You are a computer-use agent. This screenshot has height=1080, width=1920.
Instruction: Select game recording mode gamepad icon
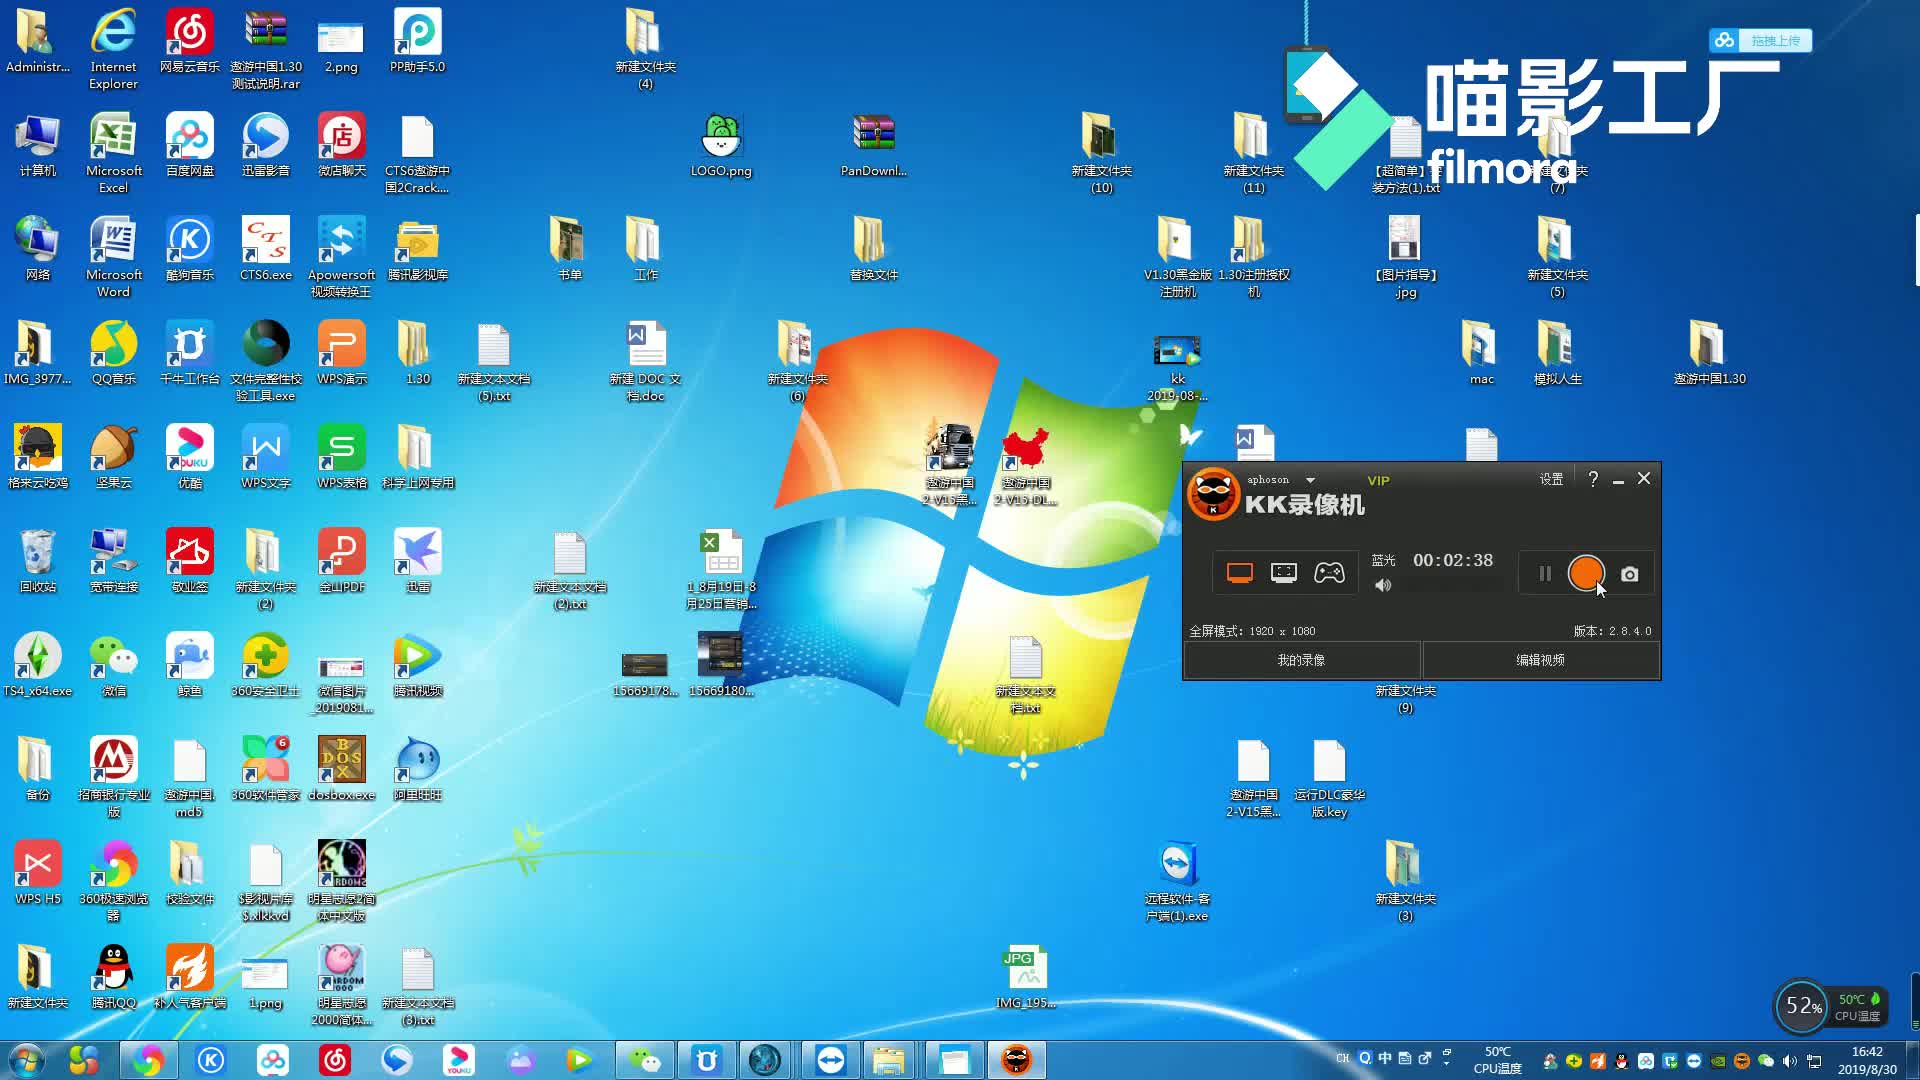pos(1329,573)
